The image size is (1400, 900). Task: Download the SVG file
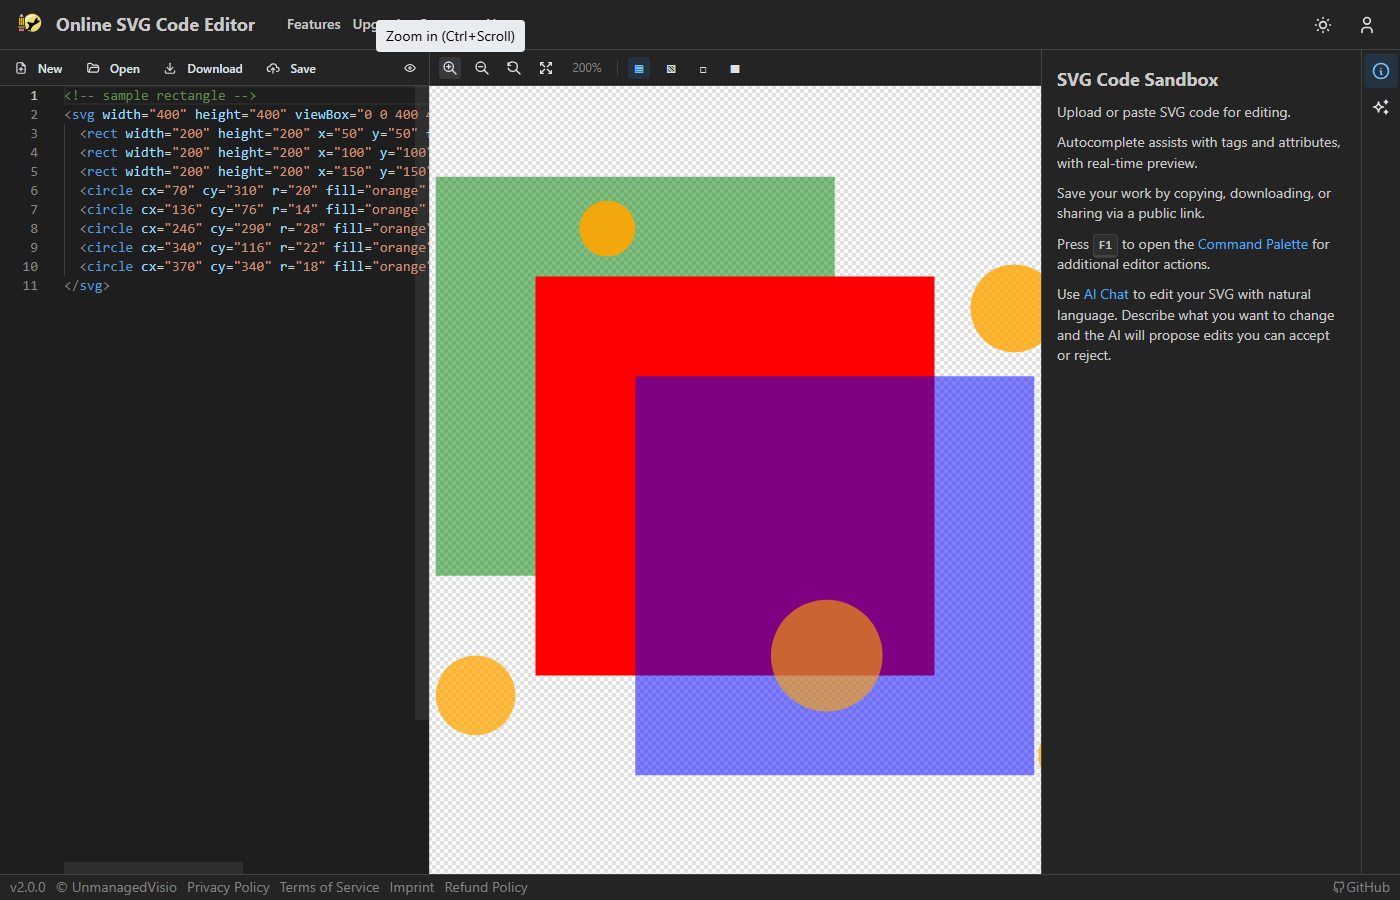pos(204,69)
